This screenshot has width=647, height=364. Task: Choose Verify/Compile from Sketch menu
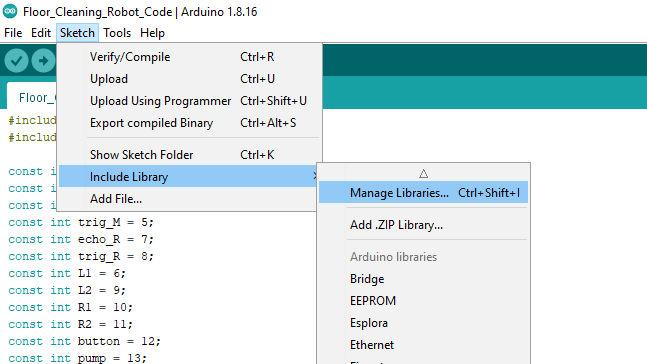point(189,57)
